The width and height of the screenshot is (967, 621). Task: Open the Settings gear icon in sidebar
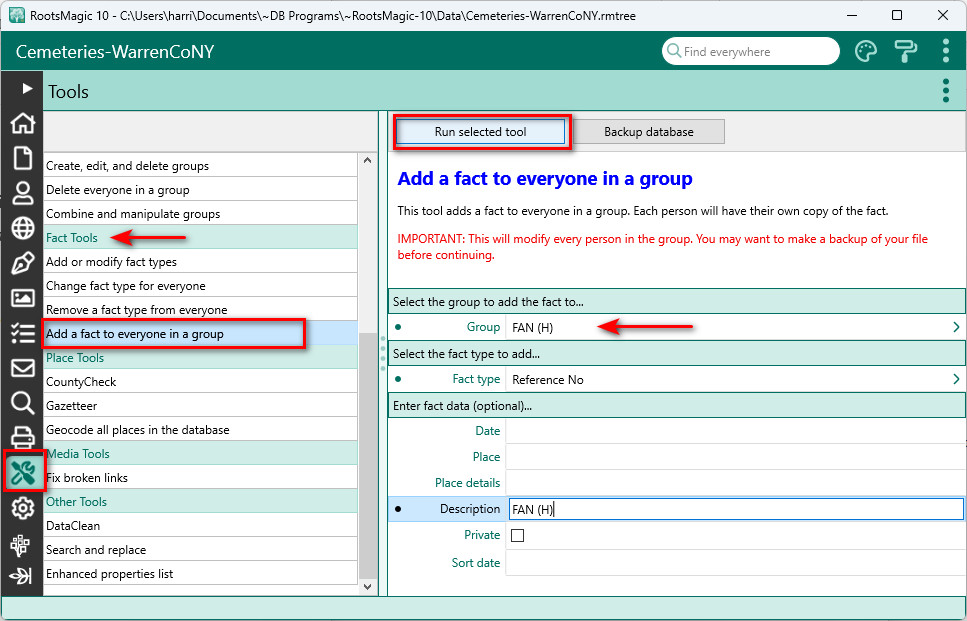point(23,509)
